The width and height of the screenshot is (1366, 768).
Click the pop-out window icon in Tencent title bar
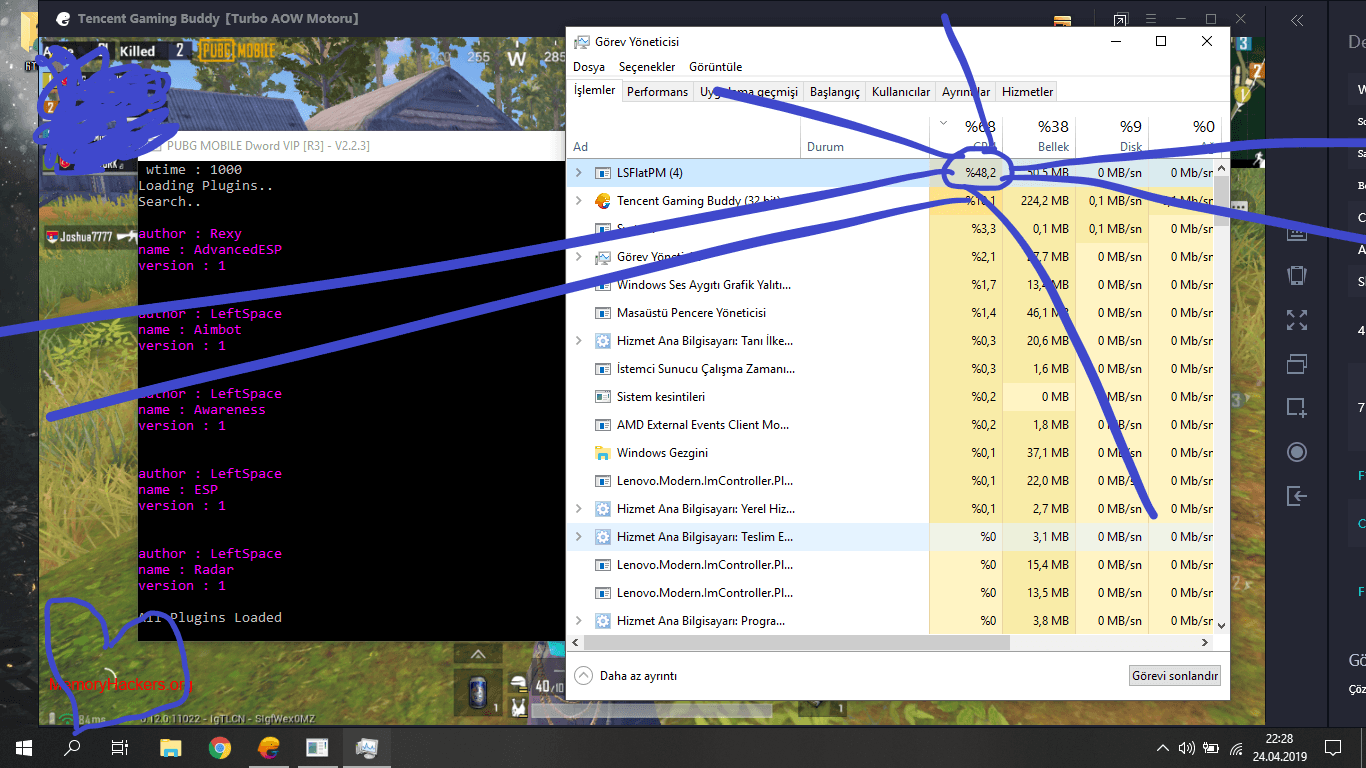[1121, 19]
